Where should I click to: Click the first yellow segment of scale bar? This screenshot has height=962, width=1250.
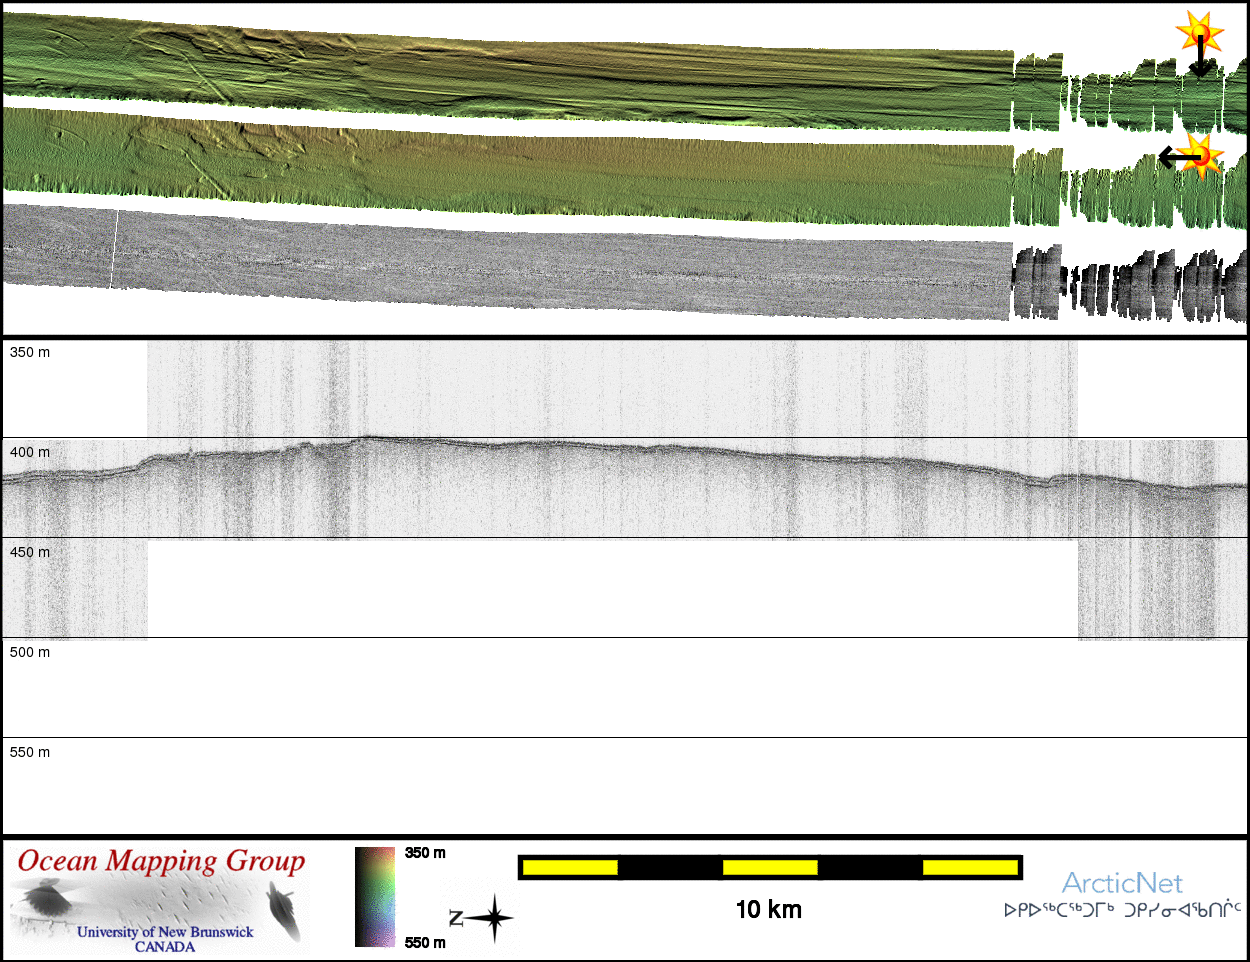[570, 867]
